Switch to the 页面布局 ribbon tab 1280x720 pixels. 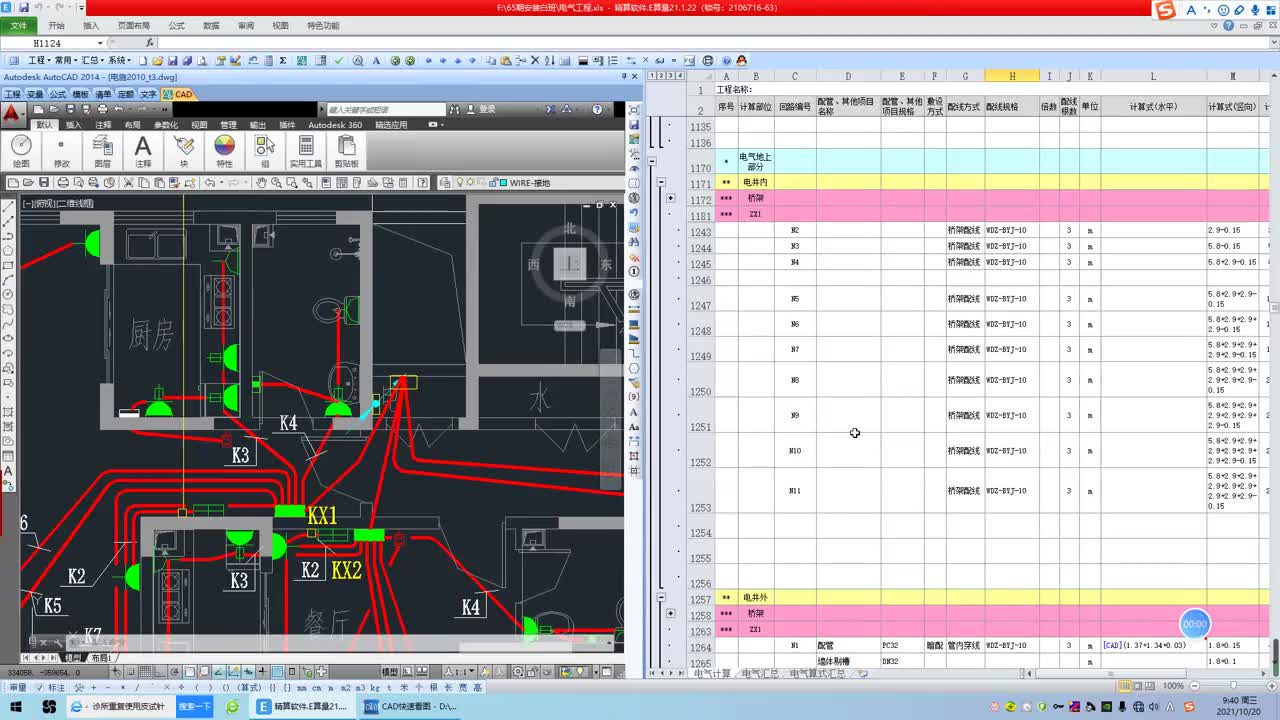(x=133, y=26)
